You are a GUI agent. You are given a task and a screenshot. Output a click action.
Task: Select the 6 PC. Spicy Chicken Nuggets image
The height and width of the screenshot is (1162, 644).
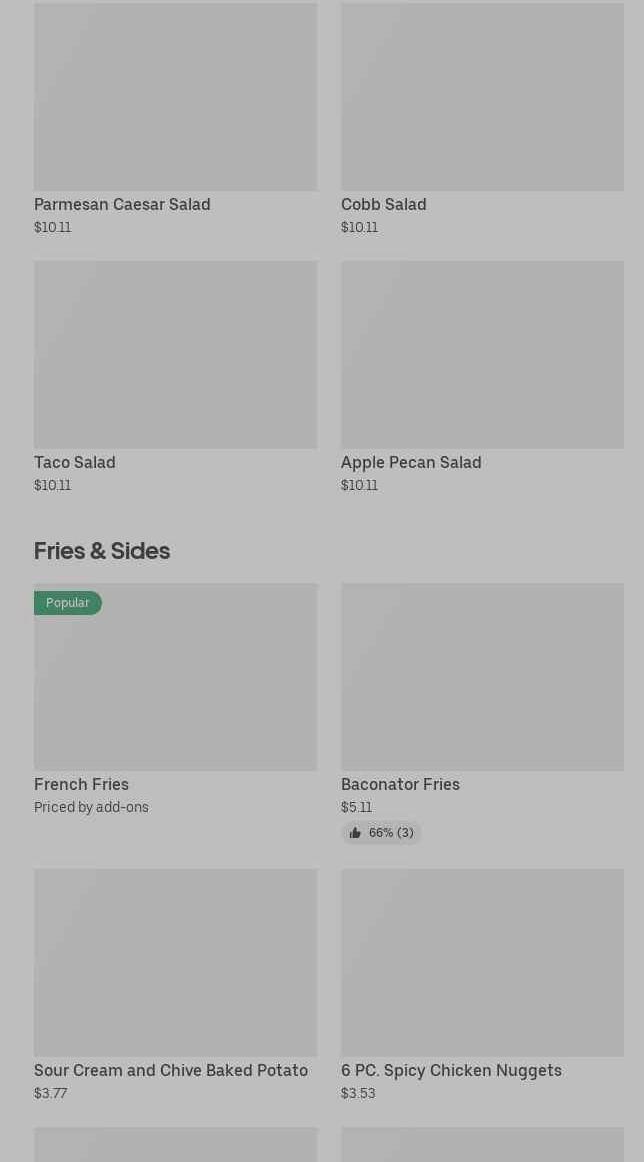(482, 962)
